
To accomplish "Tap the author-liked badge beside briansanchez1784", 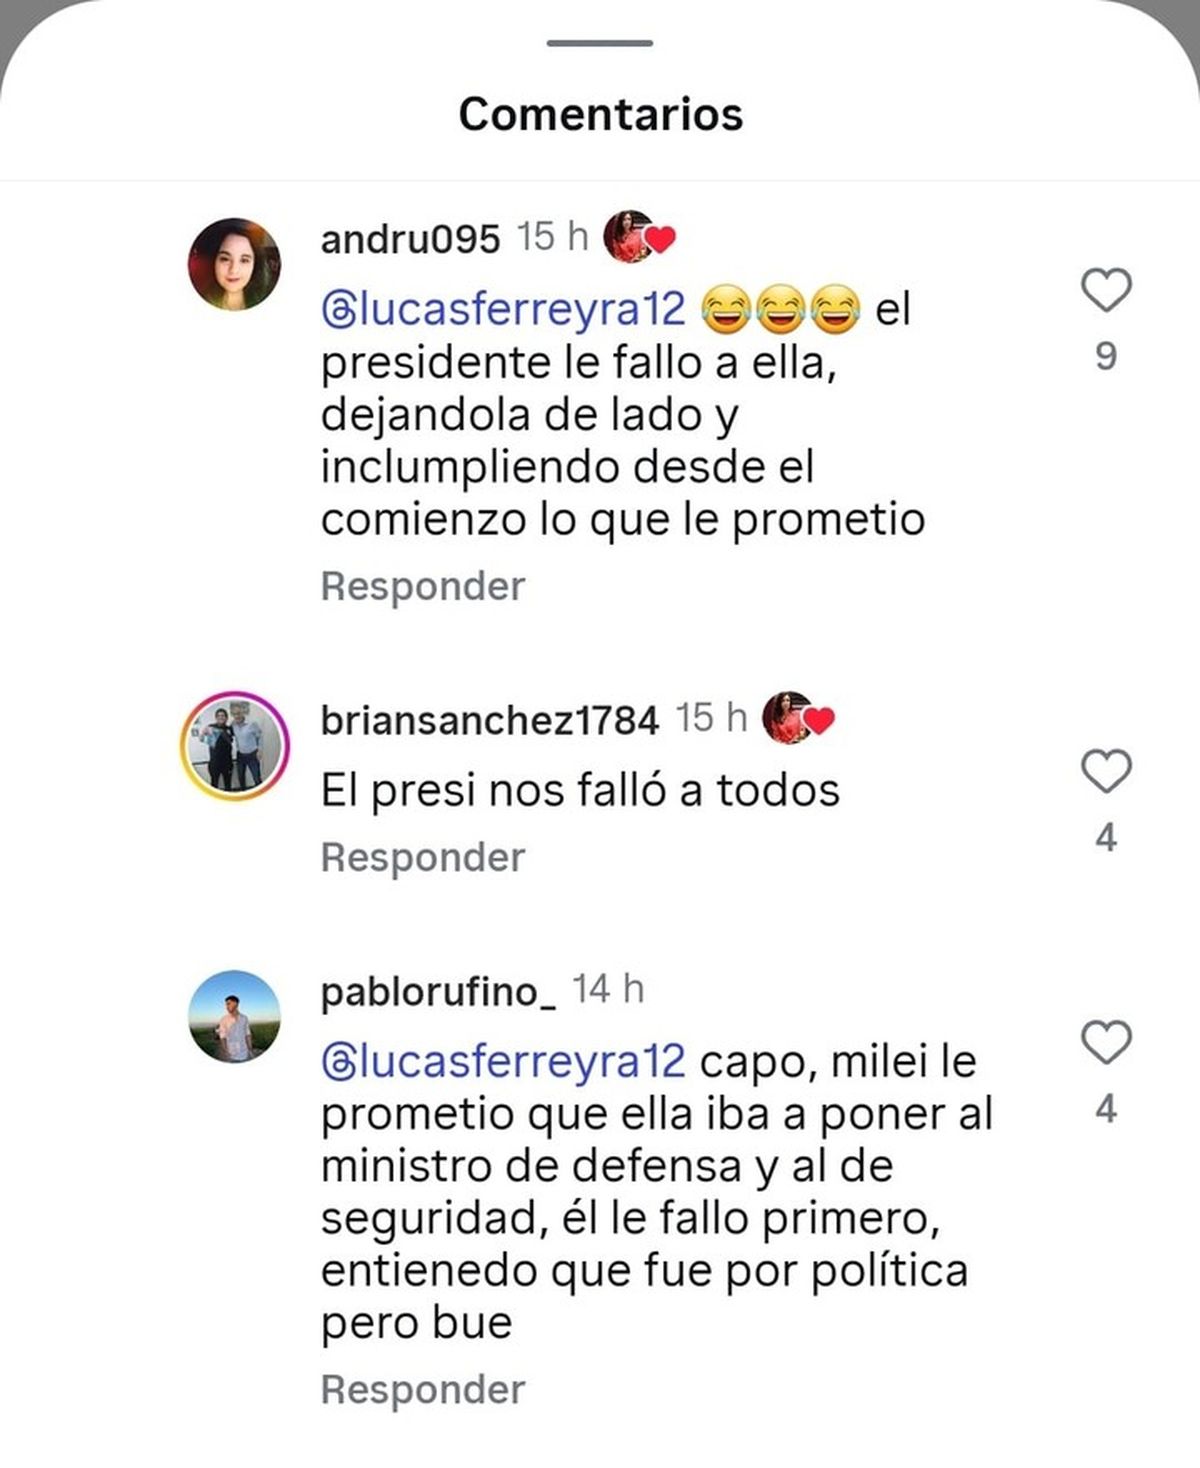I will point(798,718).
